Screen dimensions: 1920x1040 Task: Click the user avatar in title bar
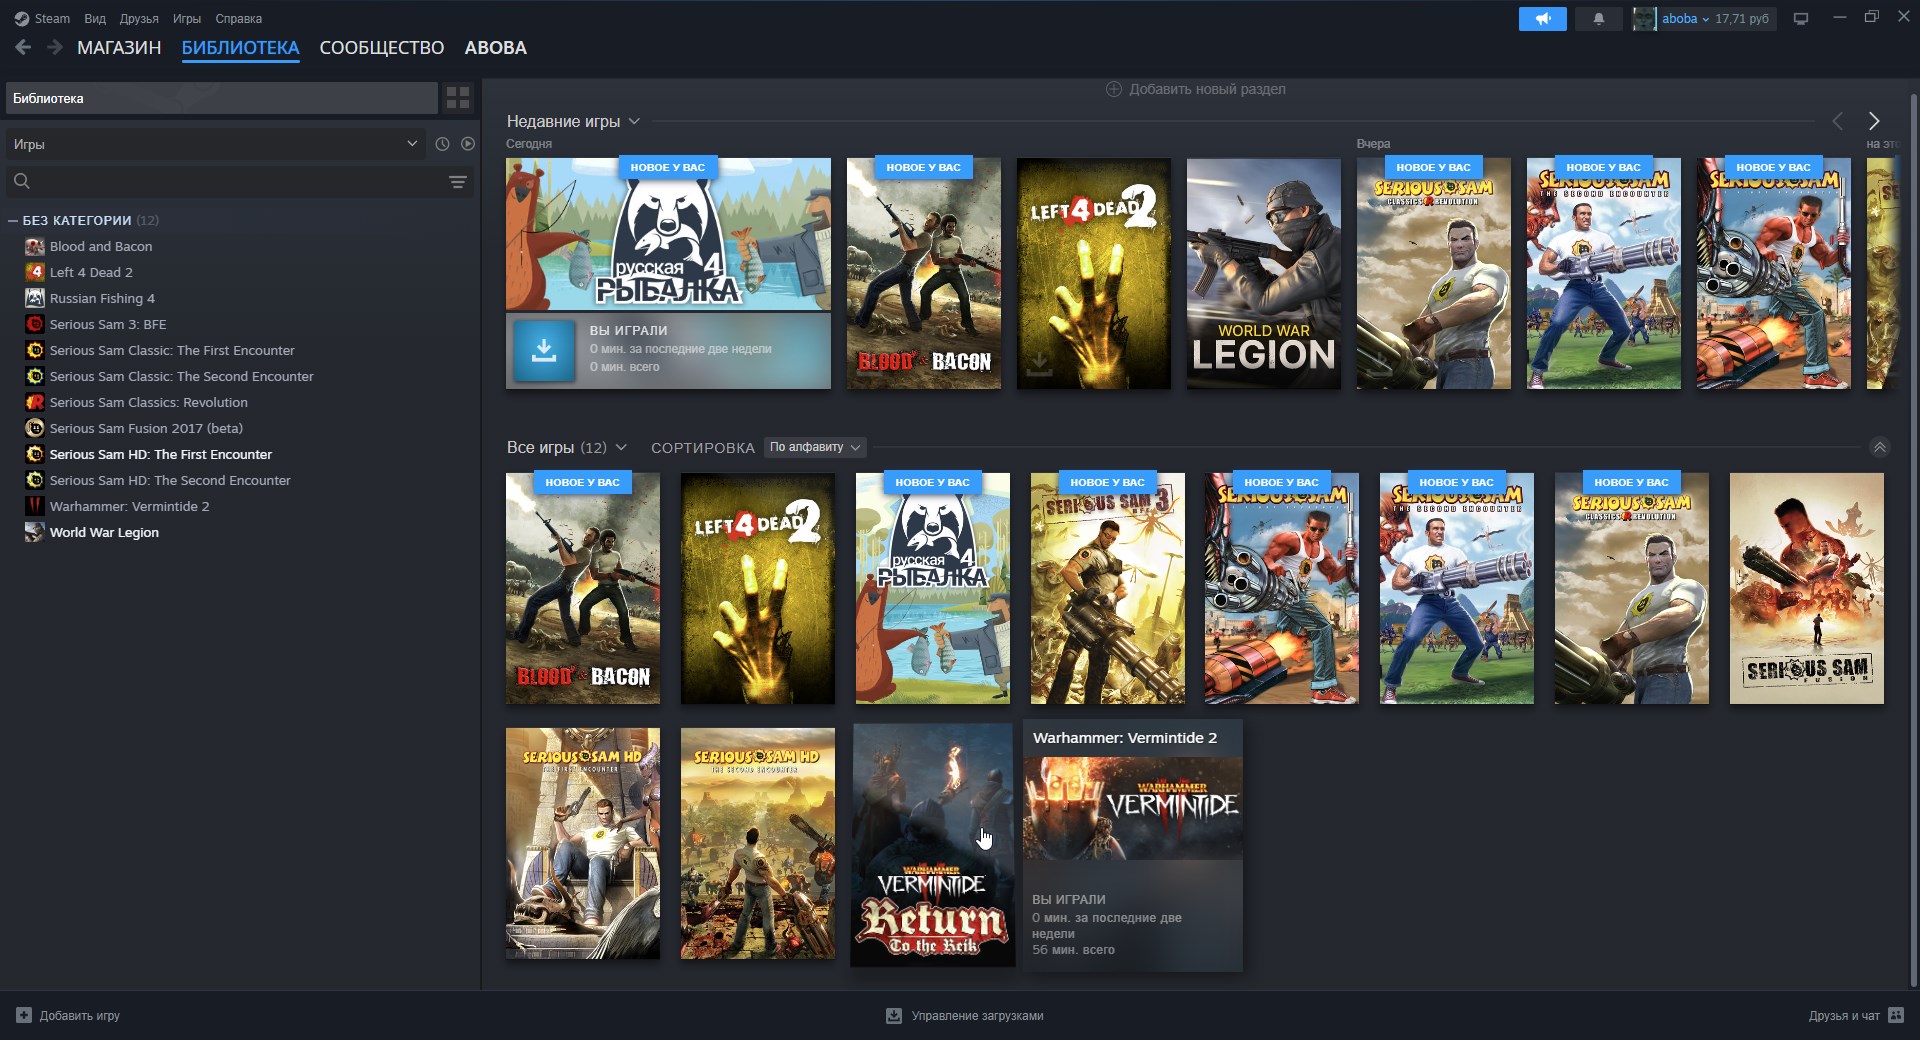click(1645, 19)
